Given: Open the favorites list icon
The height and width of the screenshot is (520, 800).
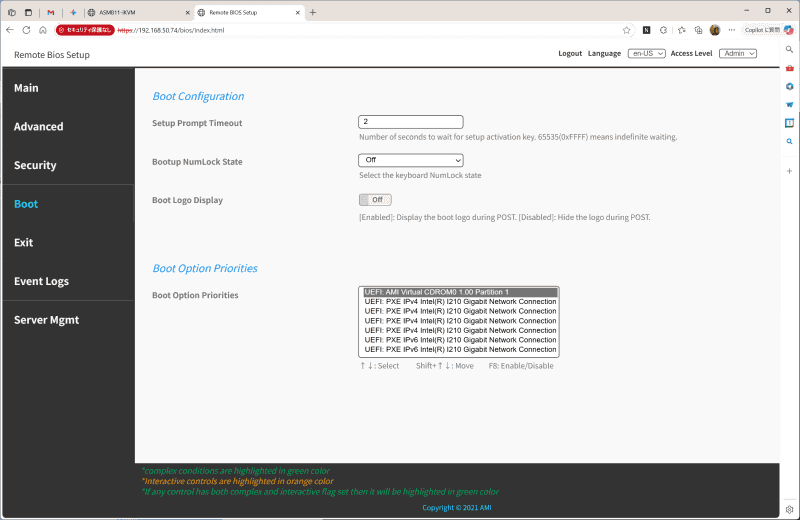Looking at the screenshot, I should (682, 30).
